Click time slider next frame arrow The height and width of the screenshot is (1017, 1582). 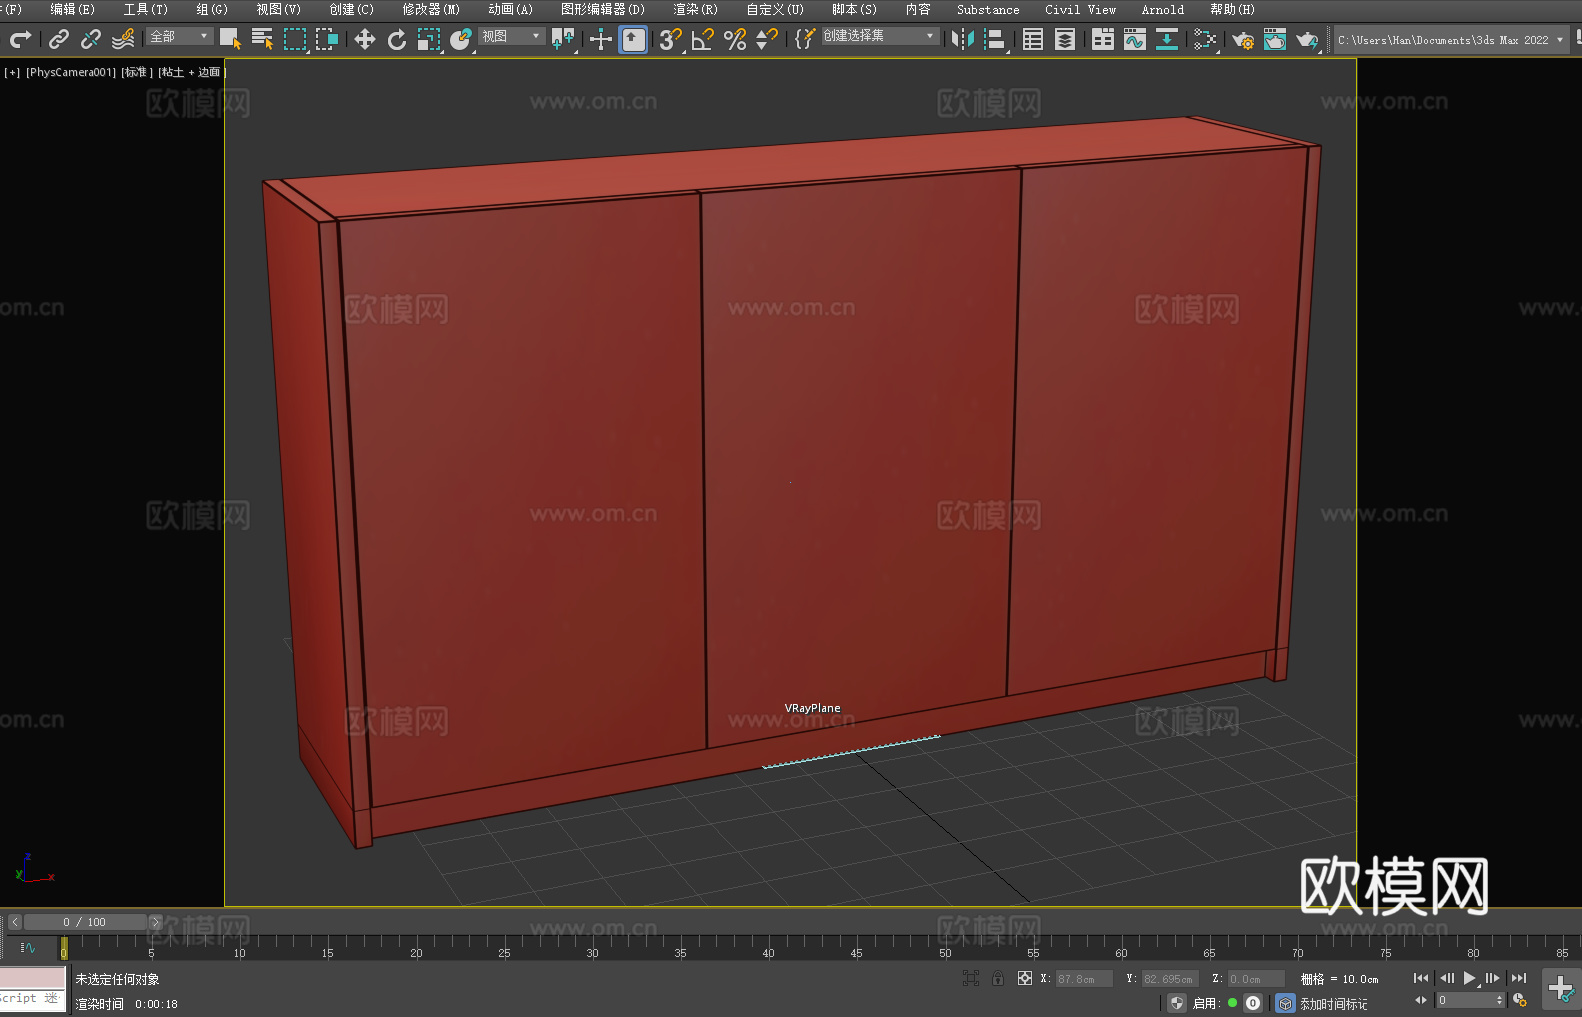tap(155, 922)
